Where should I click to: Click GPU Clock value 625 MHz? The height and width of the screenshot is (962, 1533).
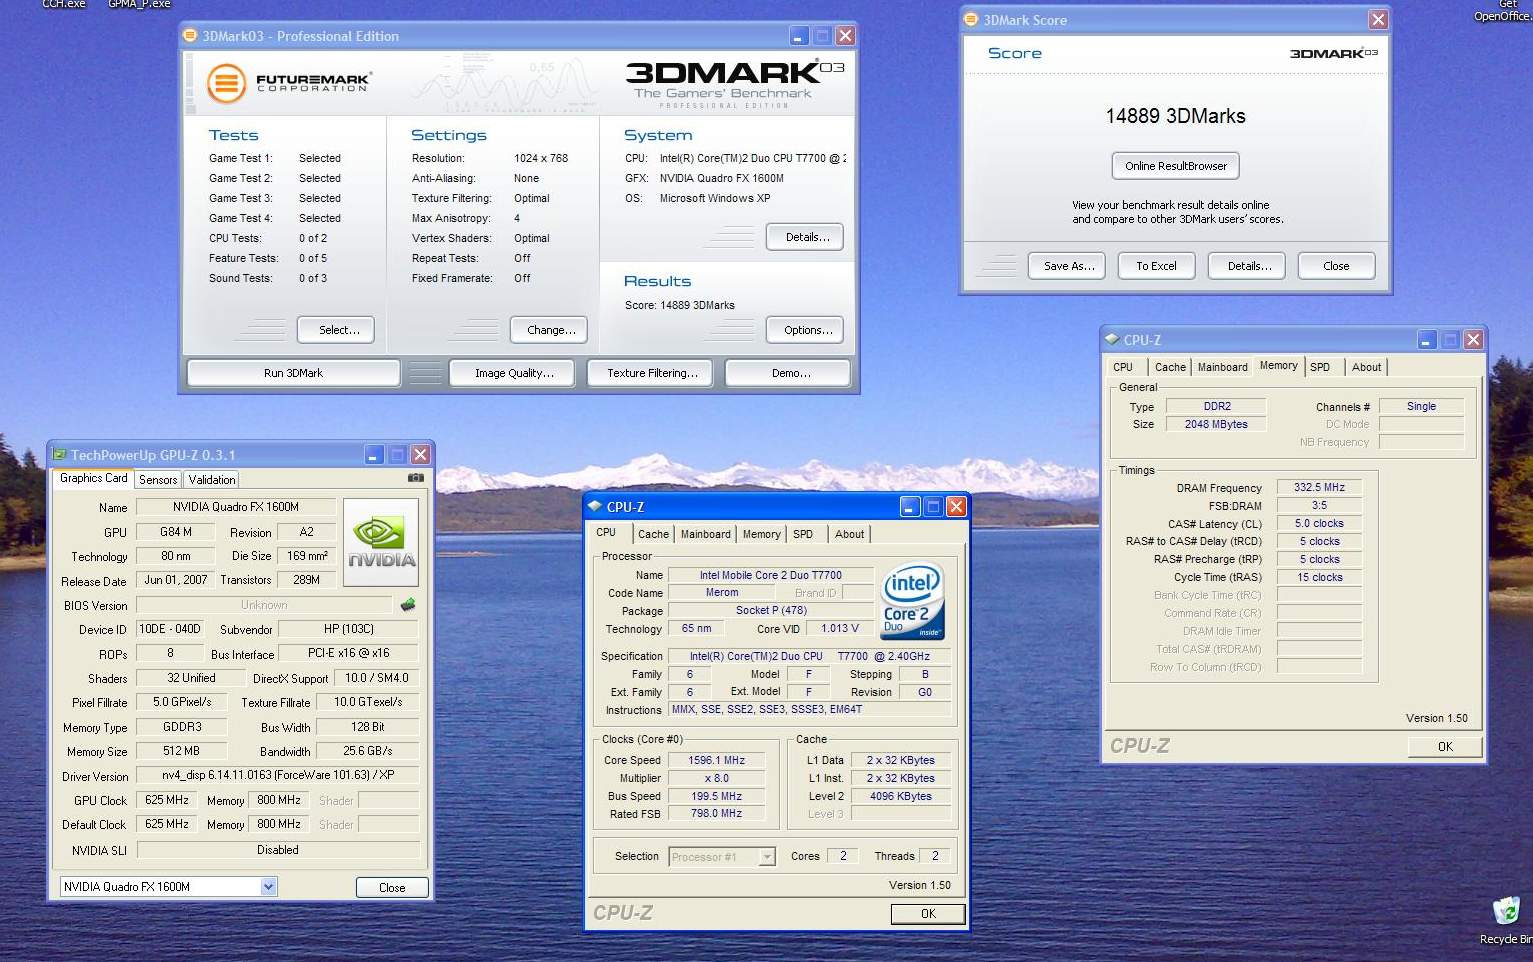(167, 800)
